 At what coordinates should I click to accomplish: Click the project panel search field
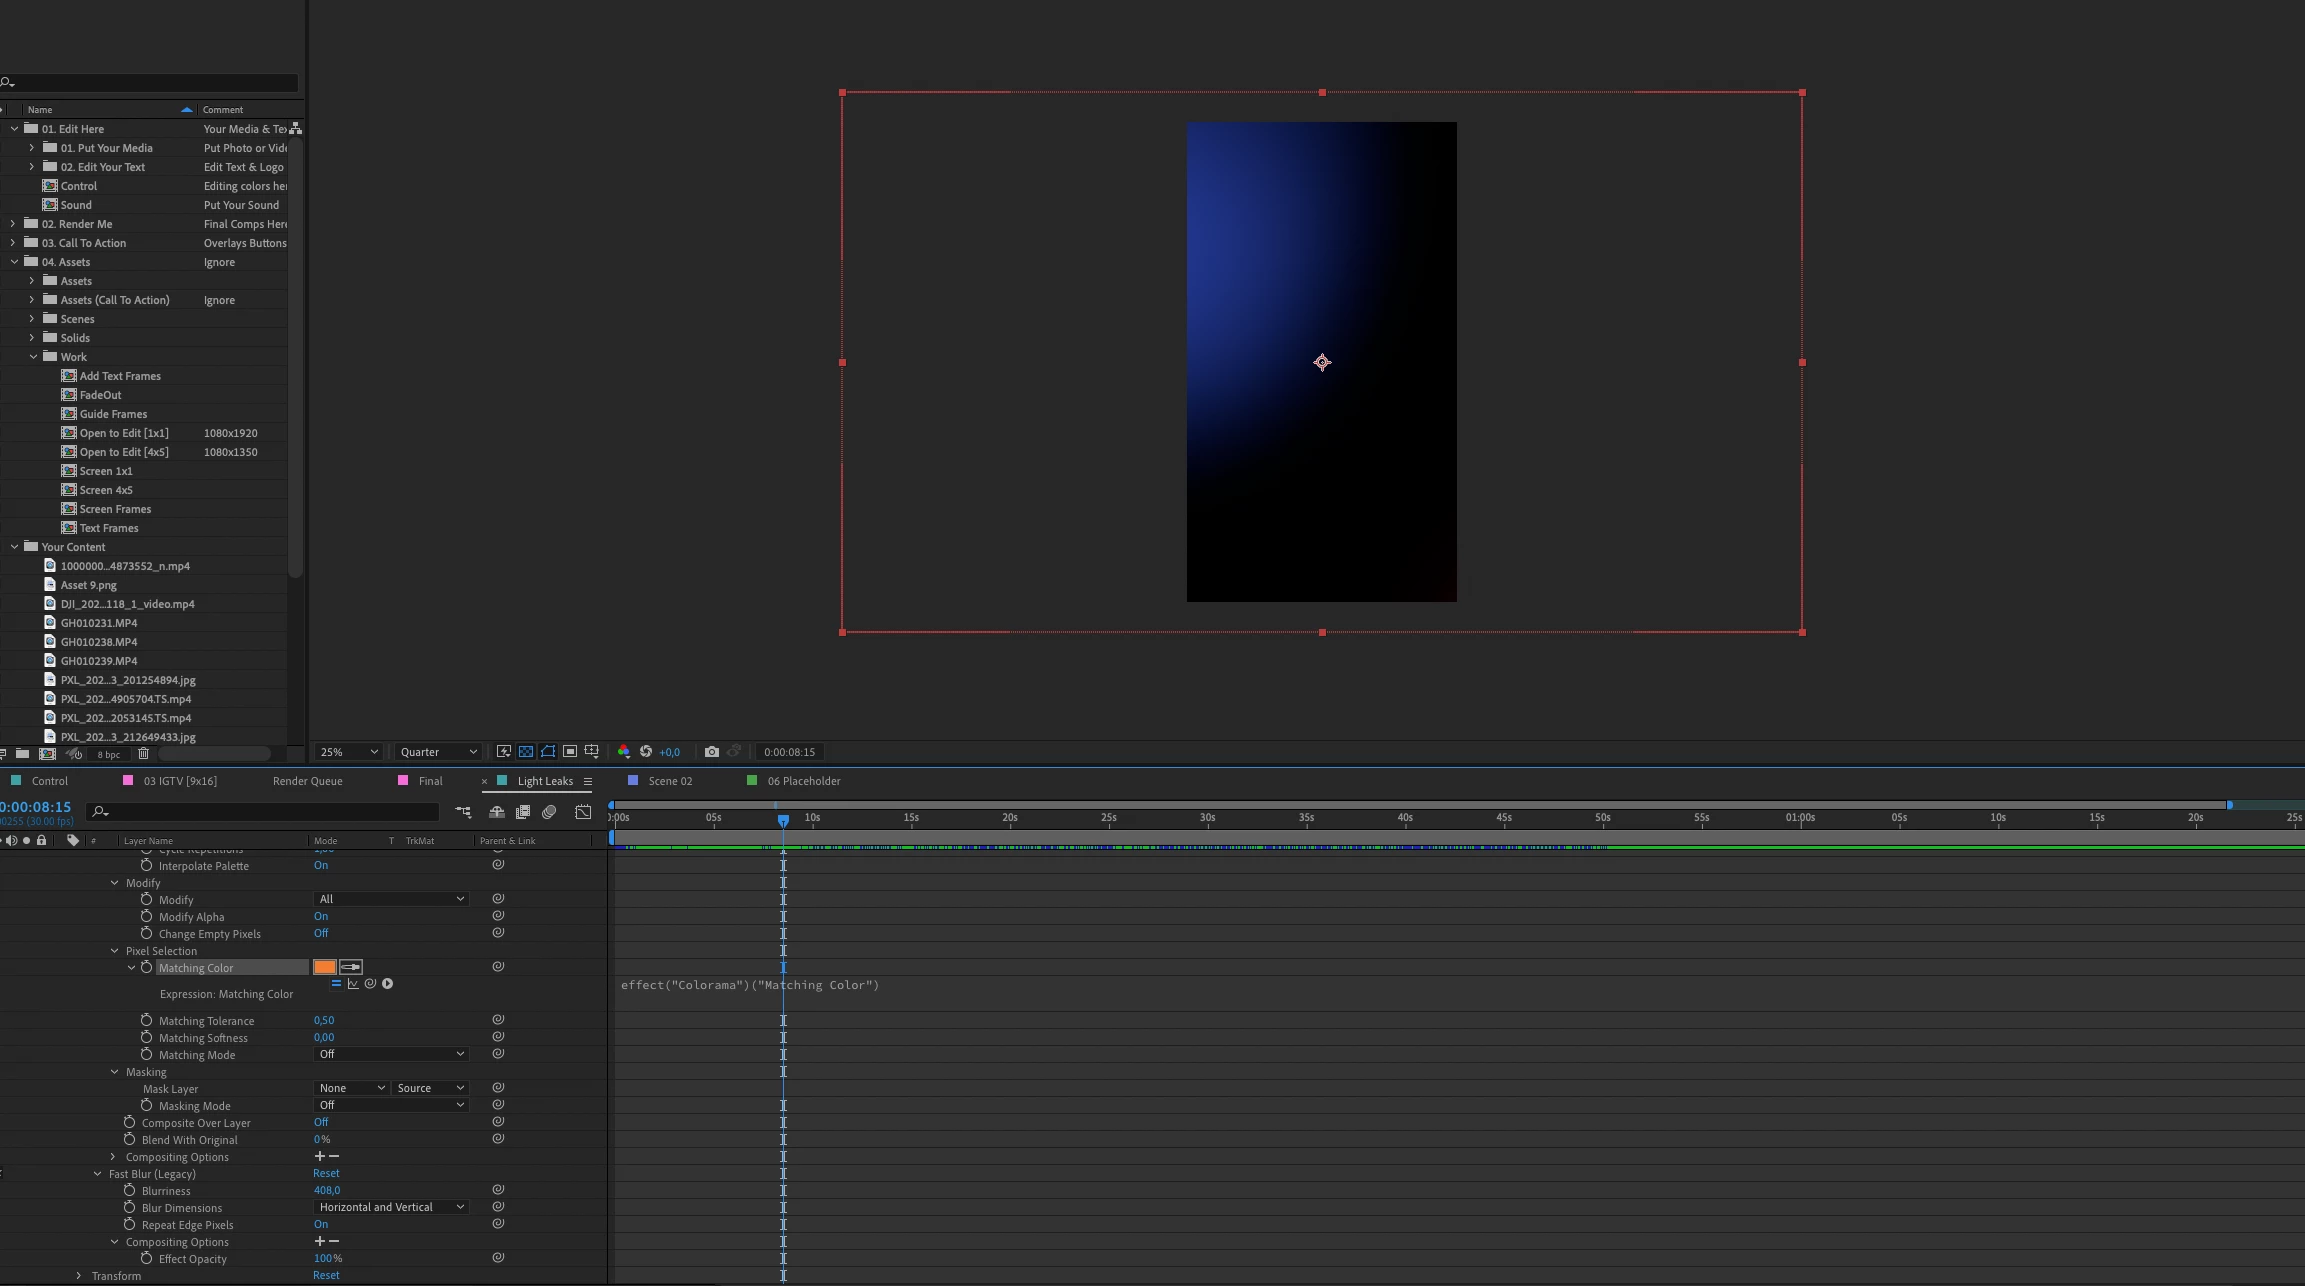point(155,83)
